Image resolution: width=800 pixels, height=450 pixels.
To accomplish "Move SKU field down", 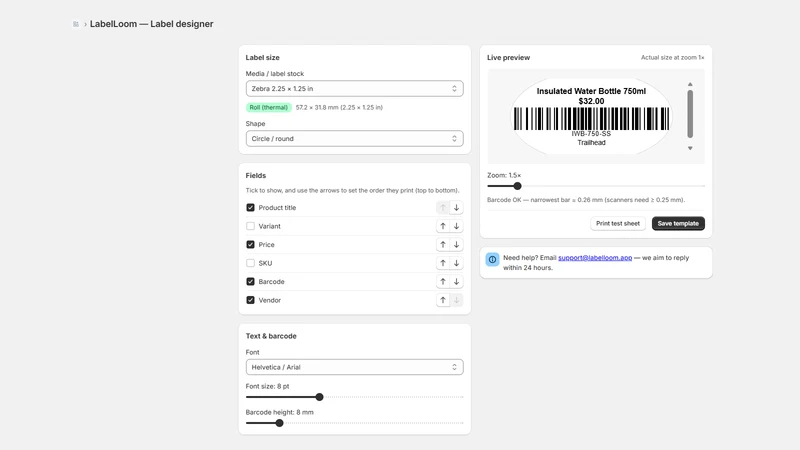I will point(456,263).
